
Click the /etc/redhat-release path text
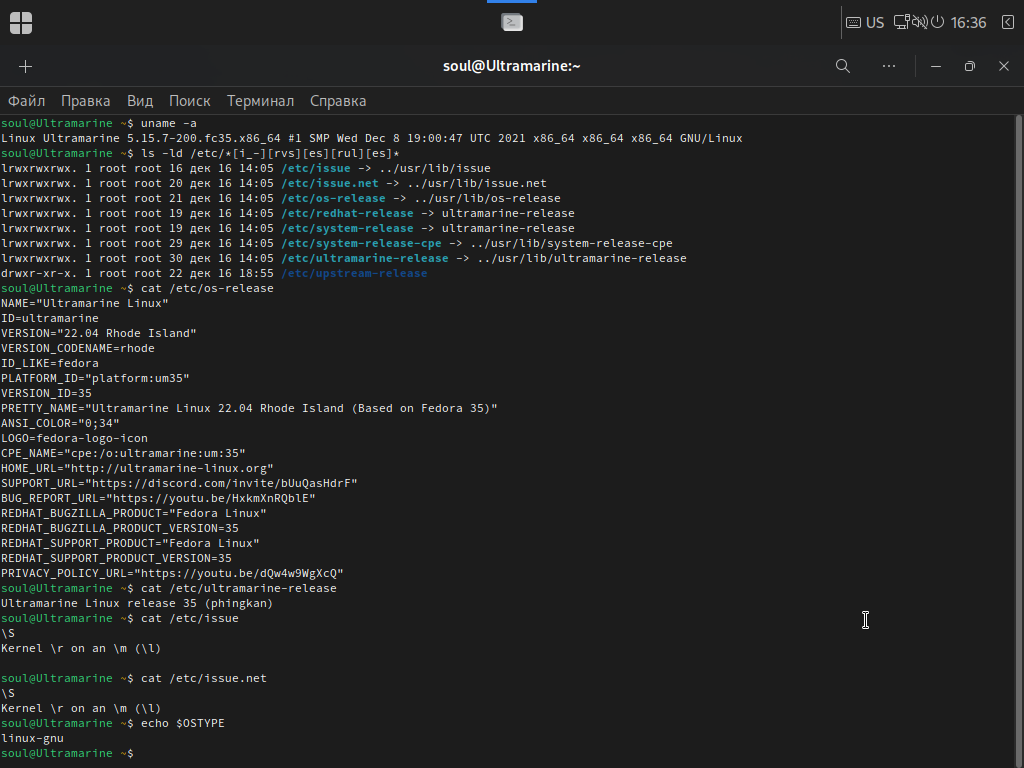(x=347, y=214)
